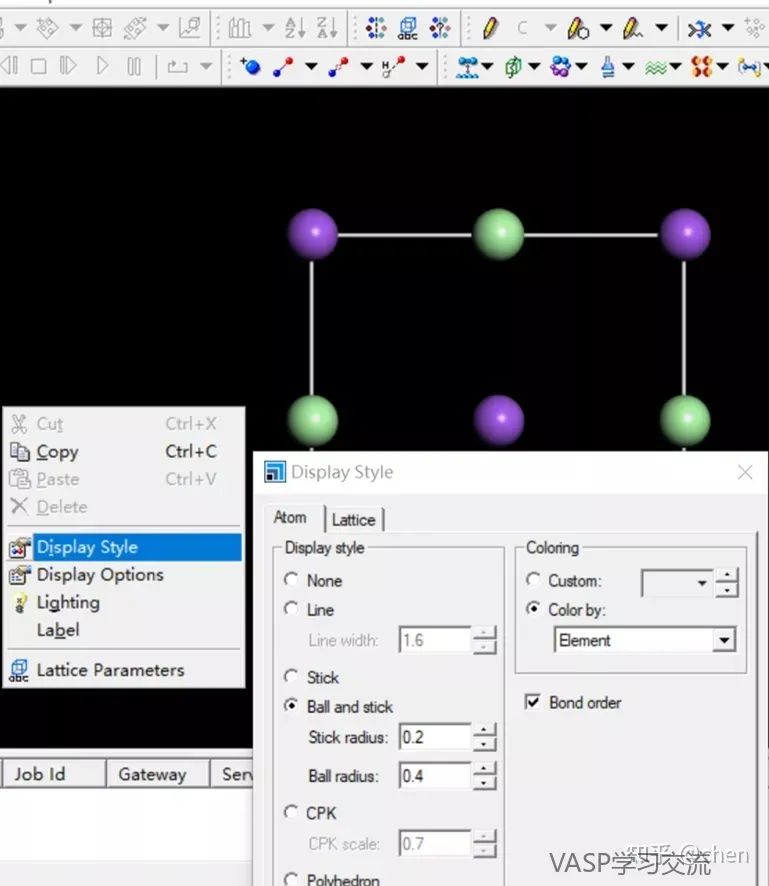The width and height of the screenshot is (769, 886).
Task: Open dropdown arrow next to Sketch Ring tool
Action: point(606,27)
